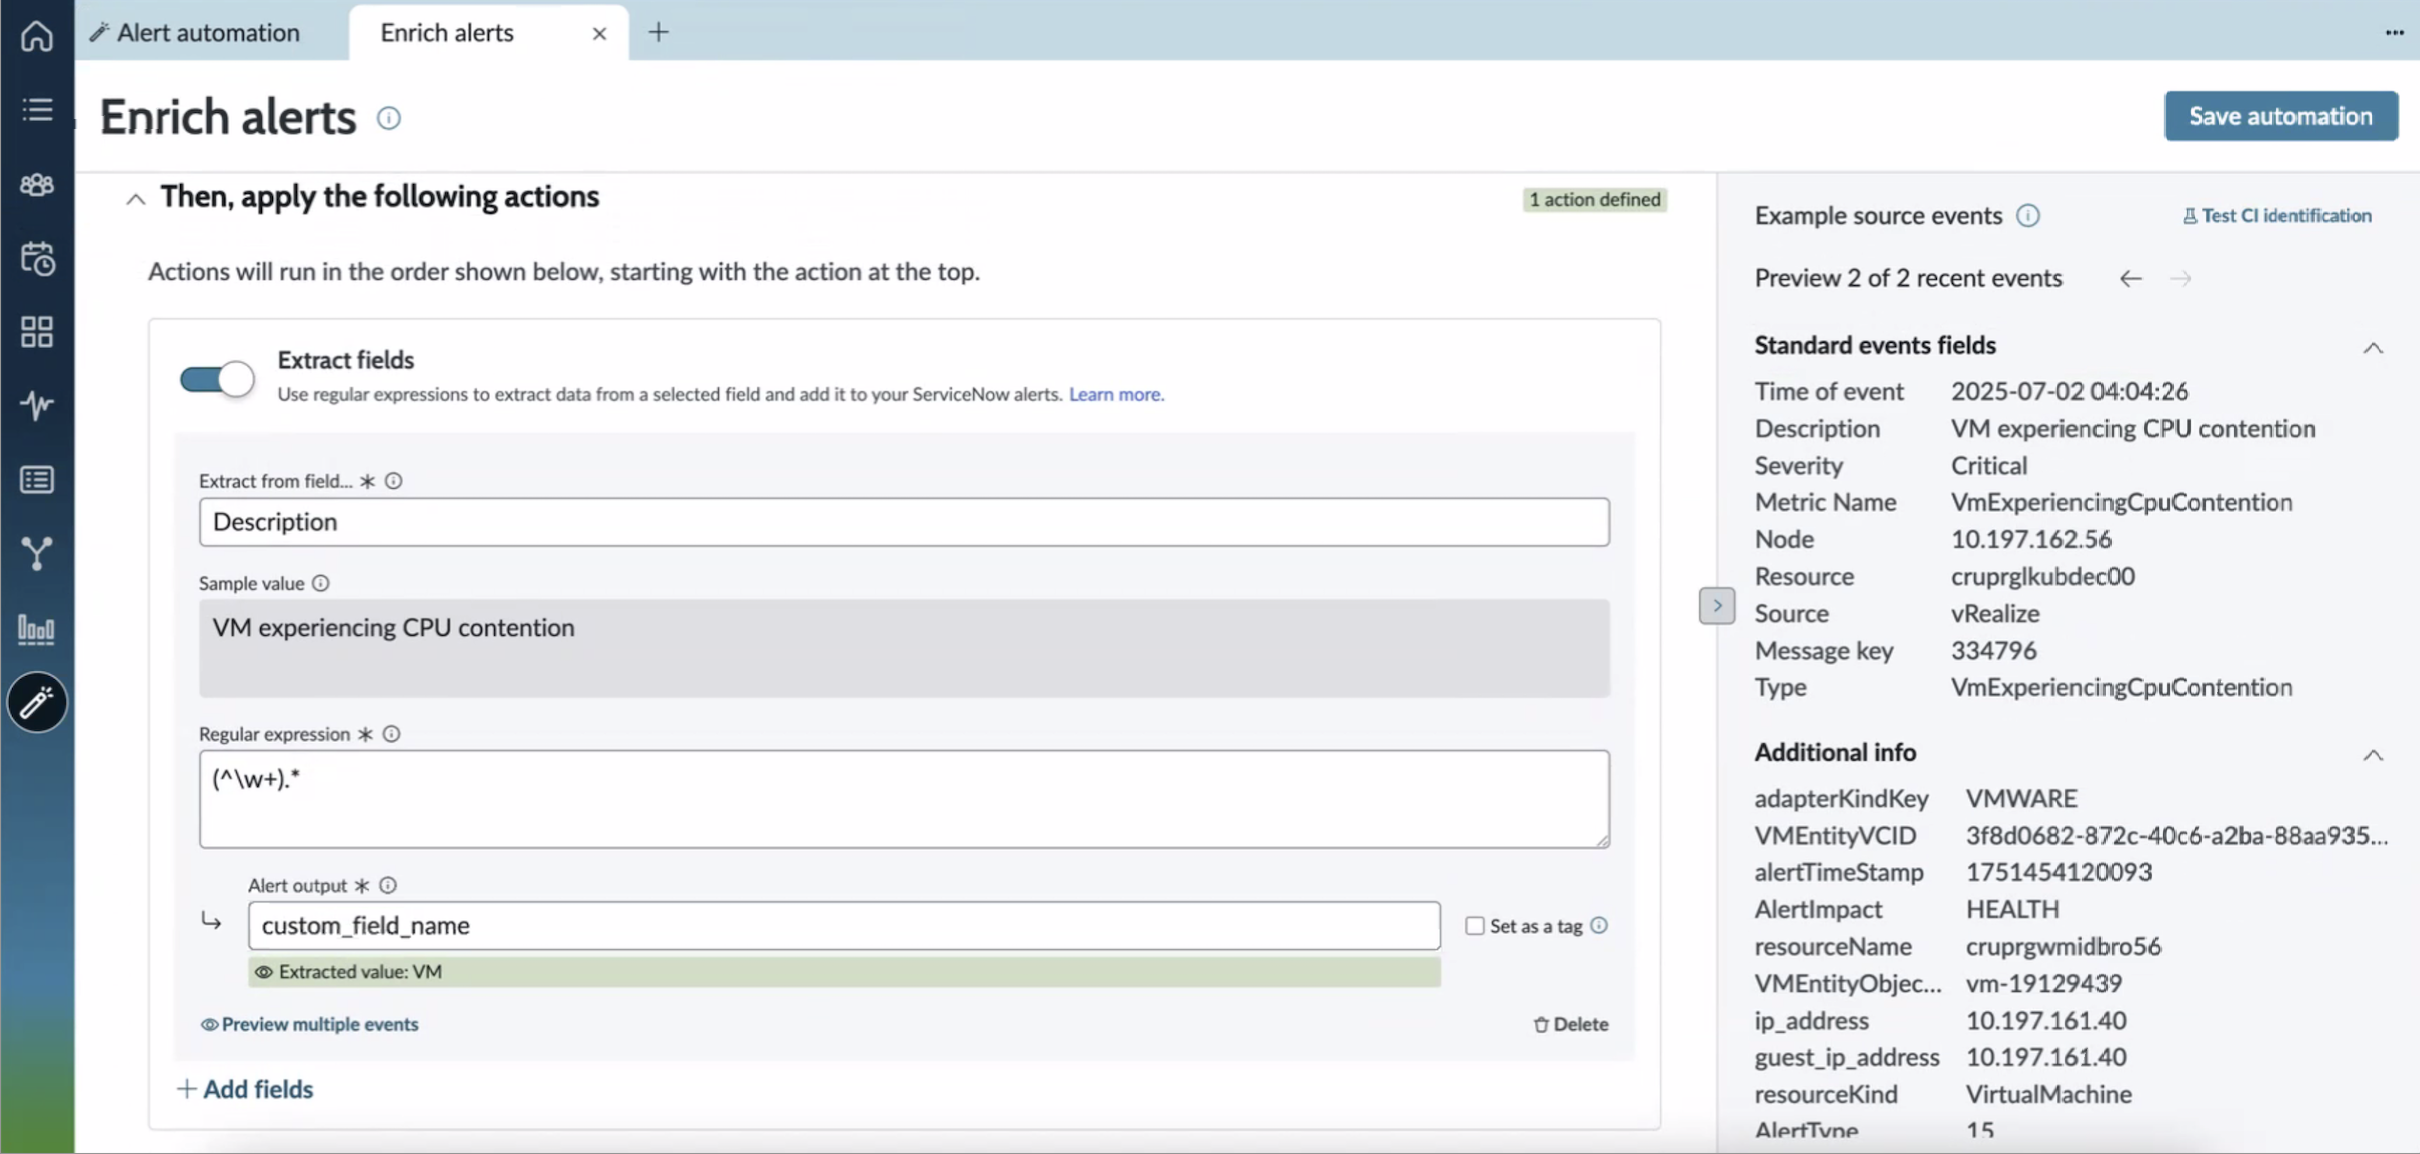Viewport: 2420px width, 1154px height.
Task: Click Preview multiple events link
Action: (x=310, y=1024)
